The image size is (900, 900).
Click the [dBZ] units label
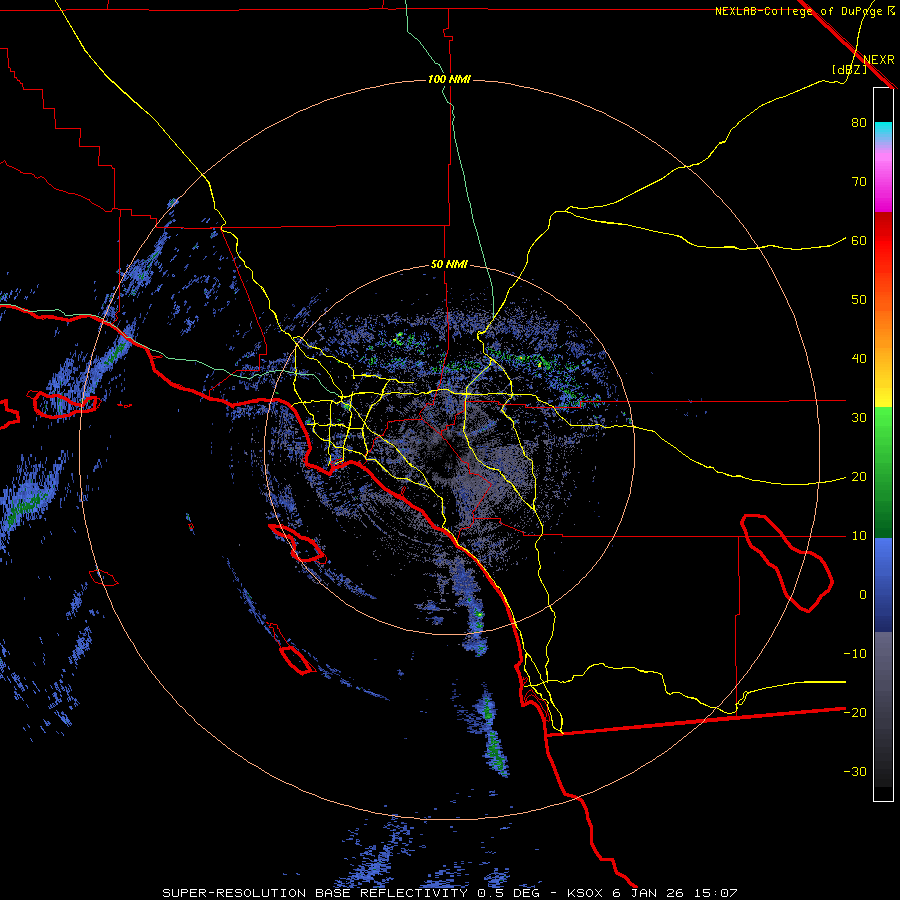[x=849, y=70]
